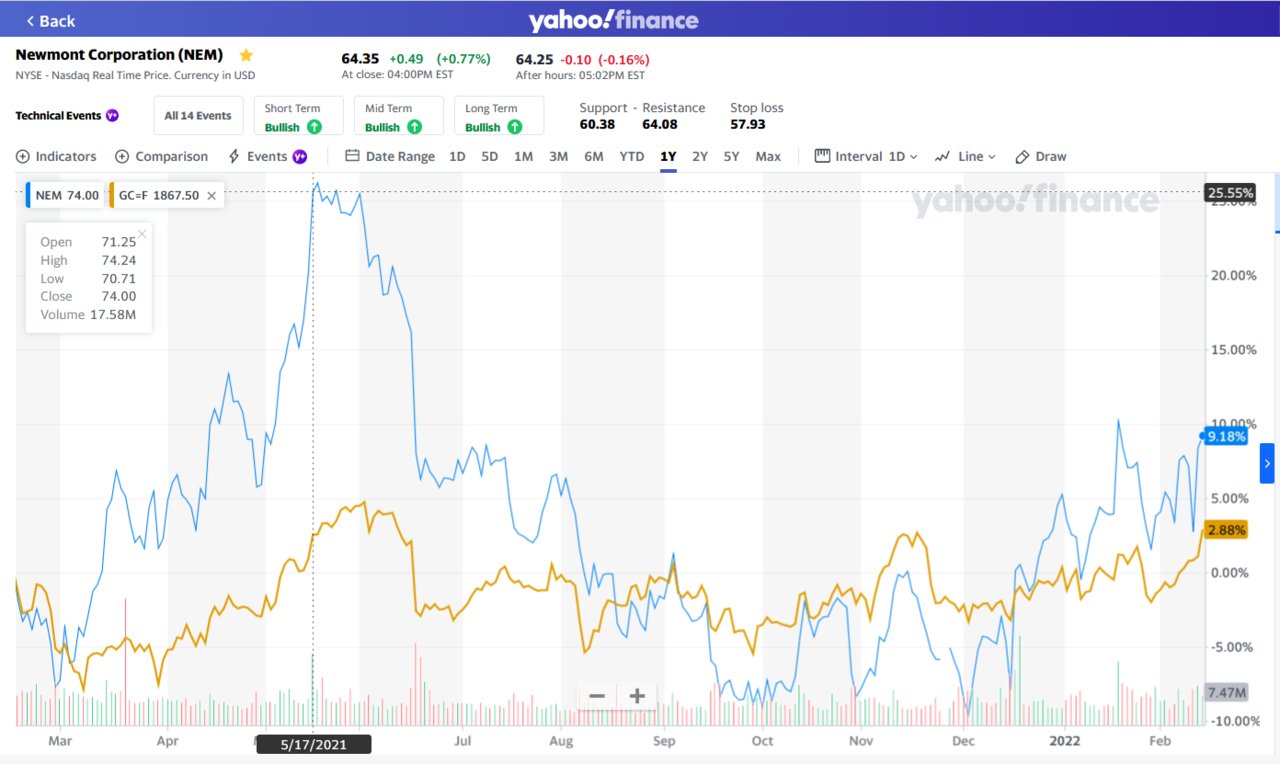Select the 1M range
1280x764 pixels.
tap(523, 156)
